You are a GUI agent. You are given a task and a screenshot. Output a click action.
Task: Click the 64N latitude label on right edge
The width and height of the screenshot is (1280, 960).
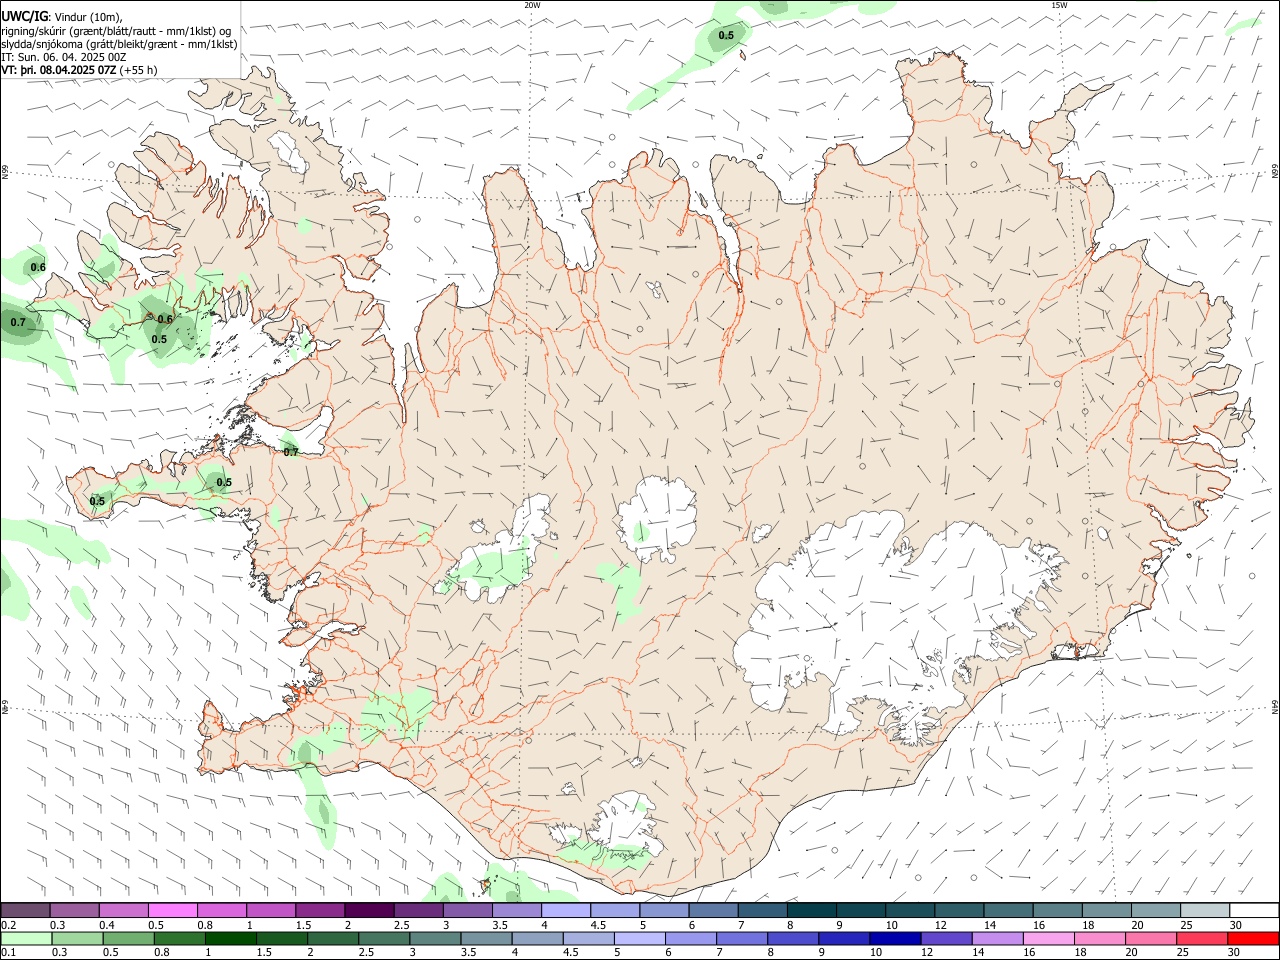pos(1275,707)
